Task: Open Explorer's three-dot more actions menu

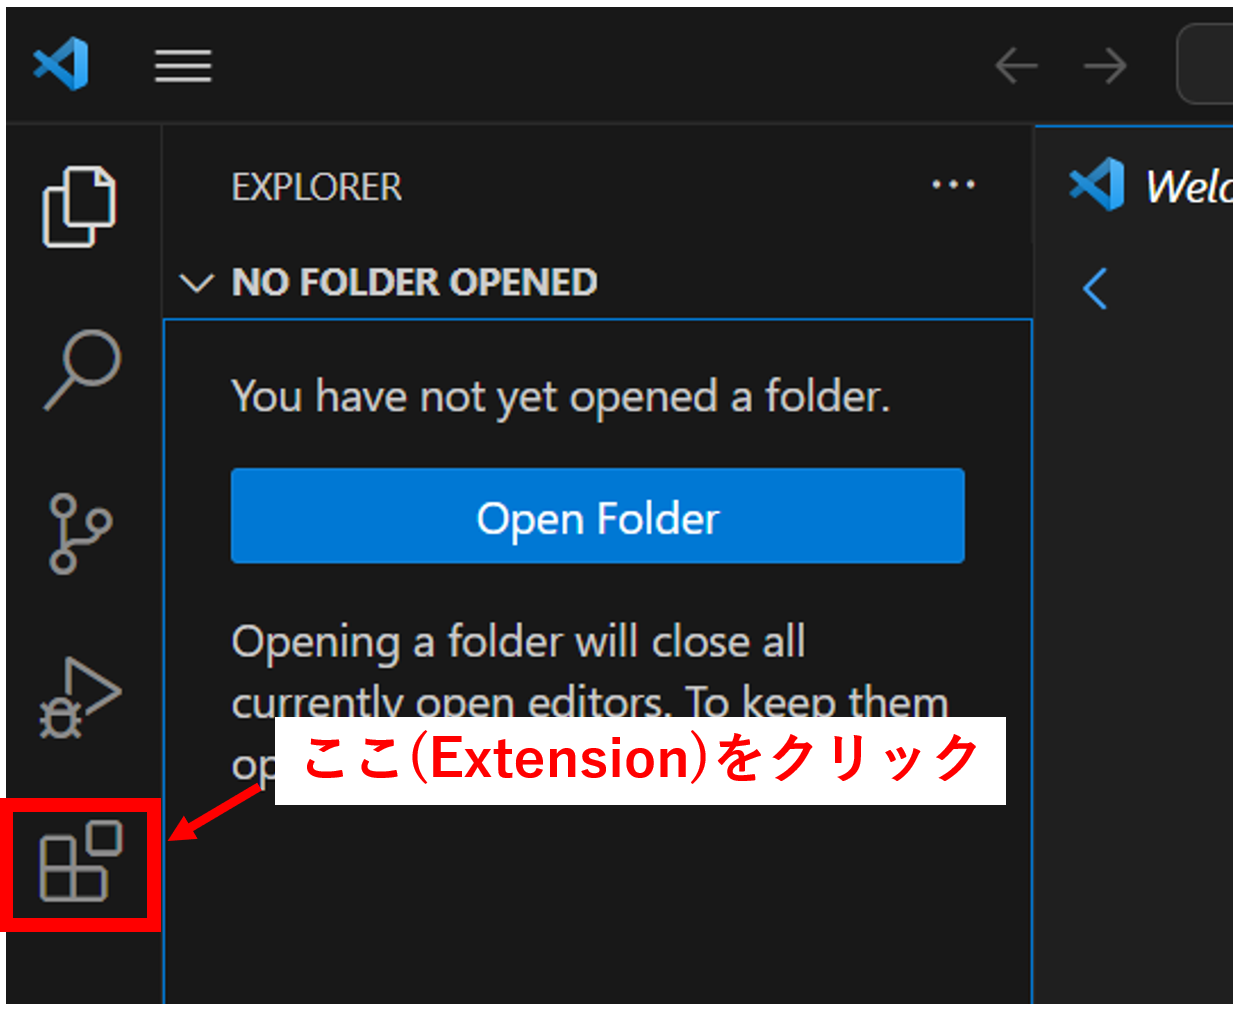Action: coord(953,185)
